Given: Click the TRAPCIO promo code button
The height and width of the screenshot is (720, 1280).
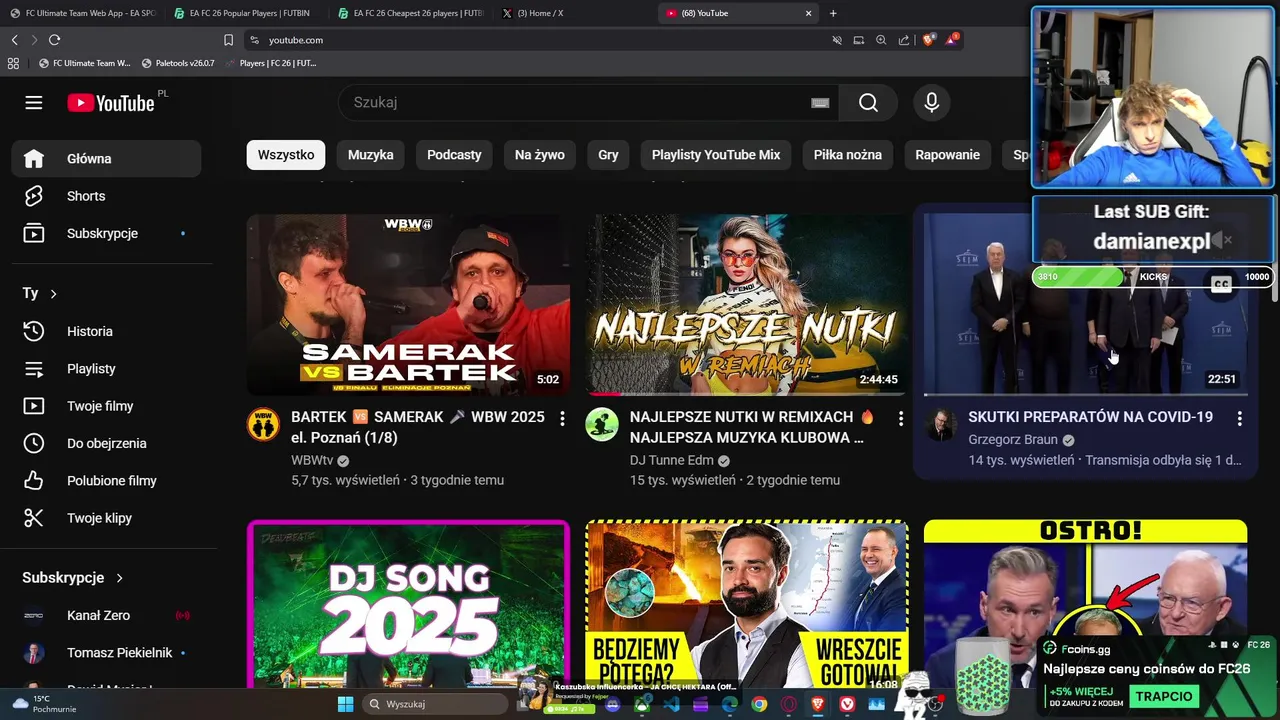Looking at the screenshot, I should click(1164, 696).
